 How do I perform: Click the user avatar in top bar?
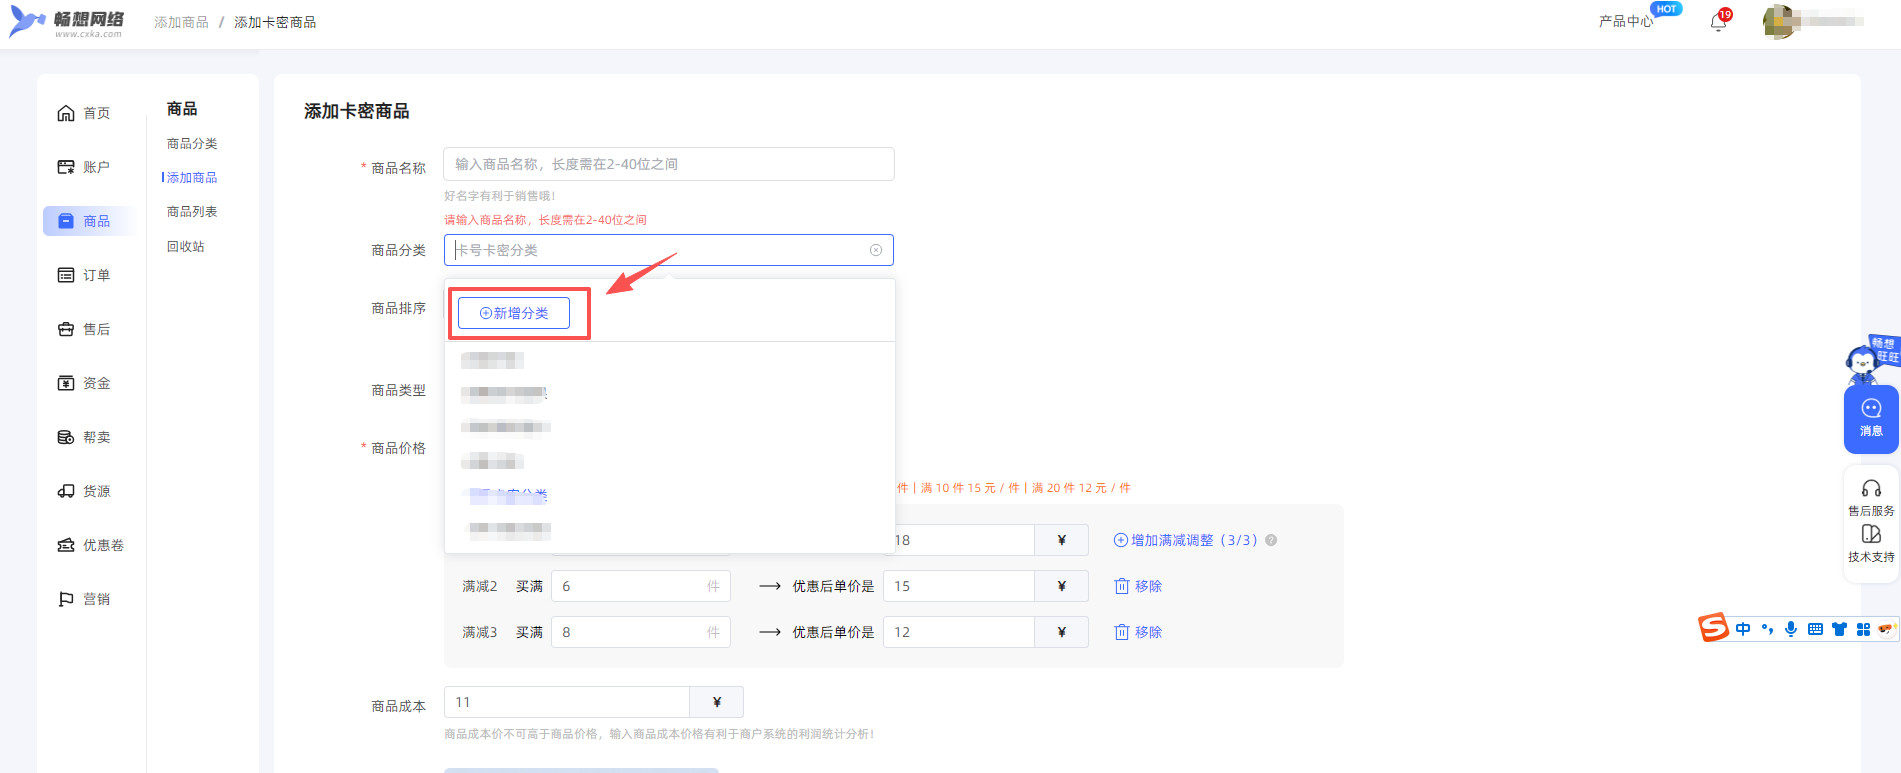coord(1778,22)
